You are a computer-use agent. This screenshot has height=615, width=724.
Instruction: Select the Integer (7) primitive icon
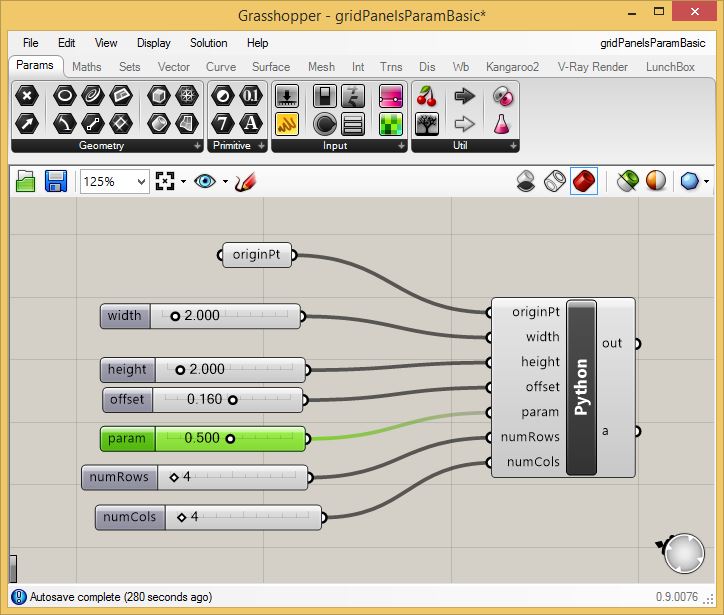click(223, 124)
